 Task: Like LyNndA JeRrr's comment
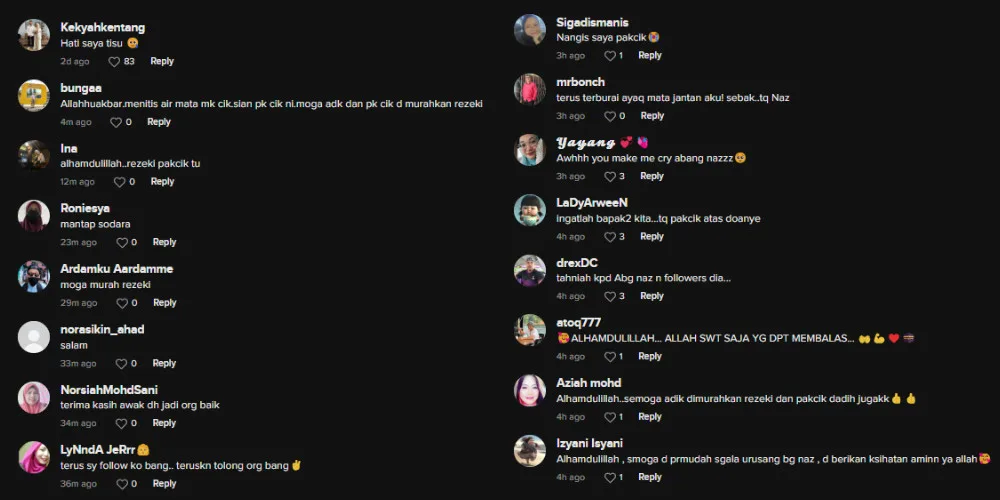coord(121,484)
